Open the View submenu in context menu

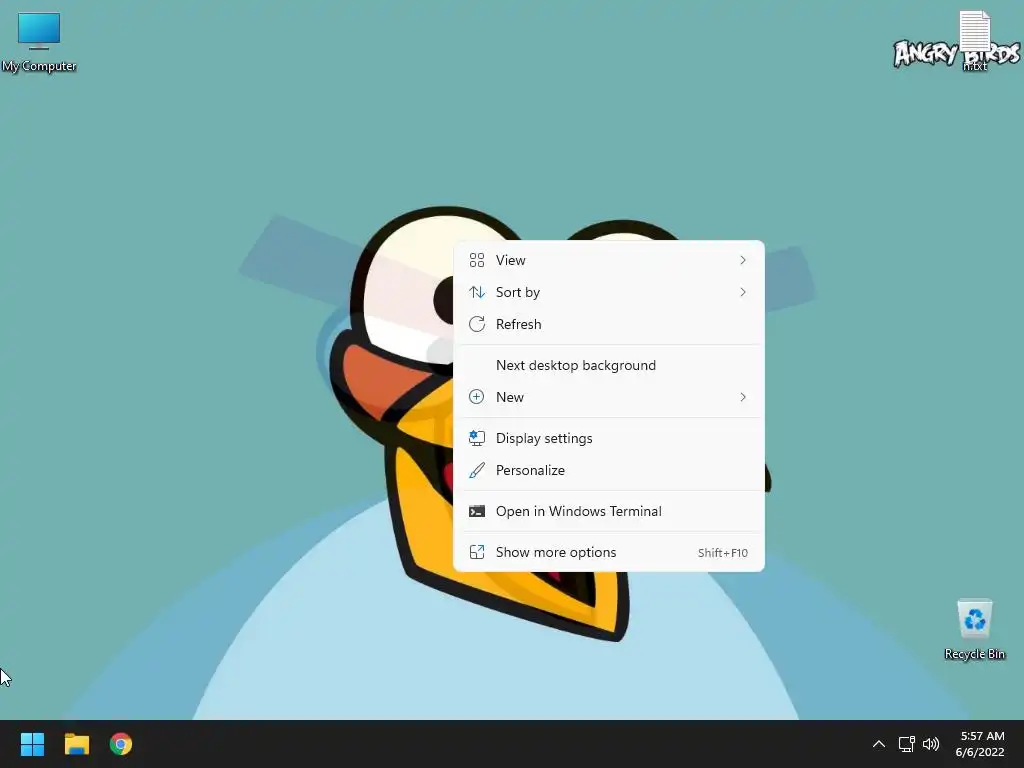tap(609, 260)
